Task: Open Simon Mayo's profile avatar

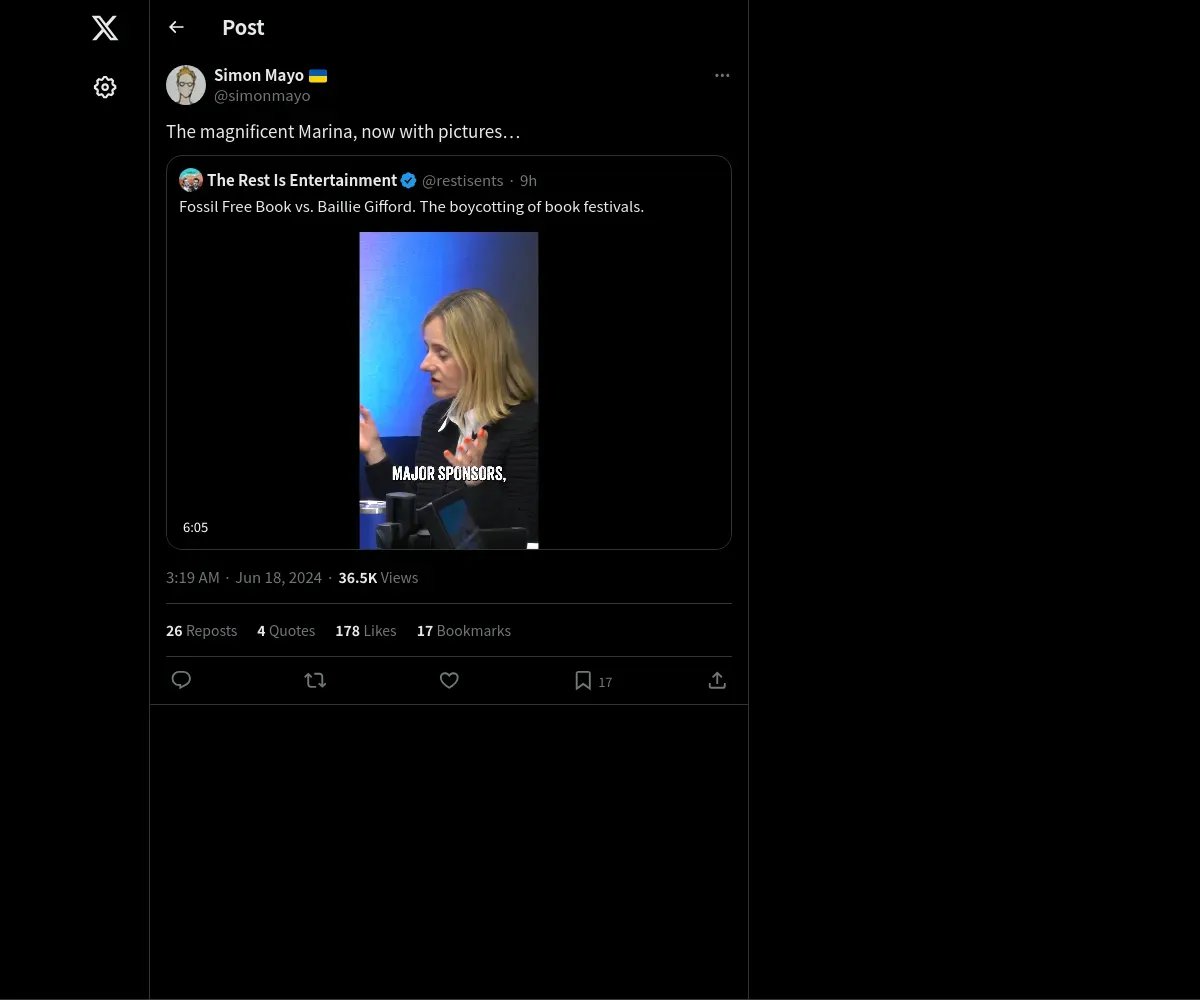Action: pyautogui.click(x=186, y=85)
